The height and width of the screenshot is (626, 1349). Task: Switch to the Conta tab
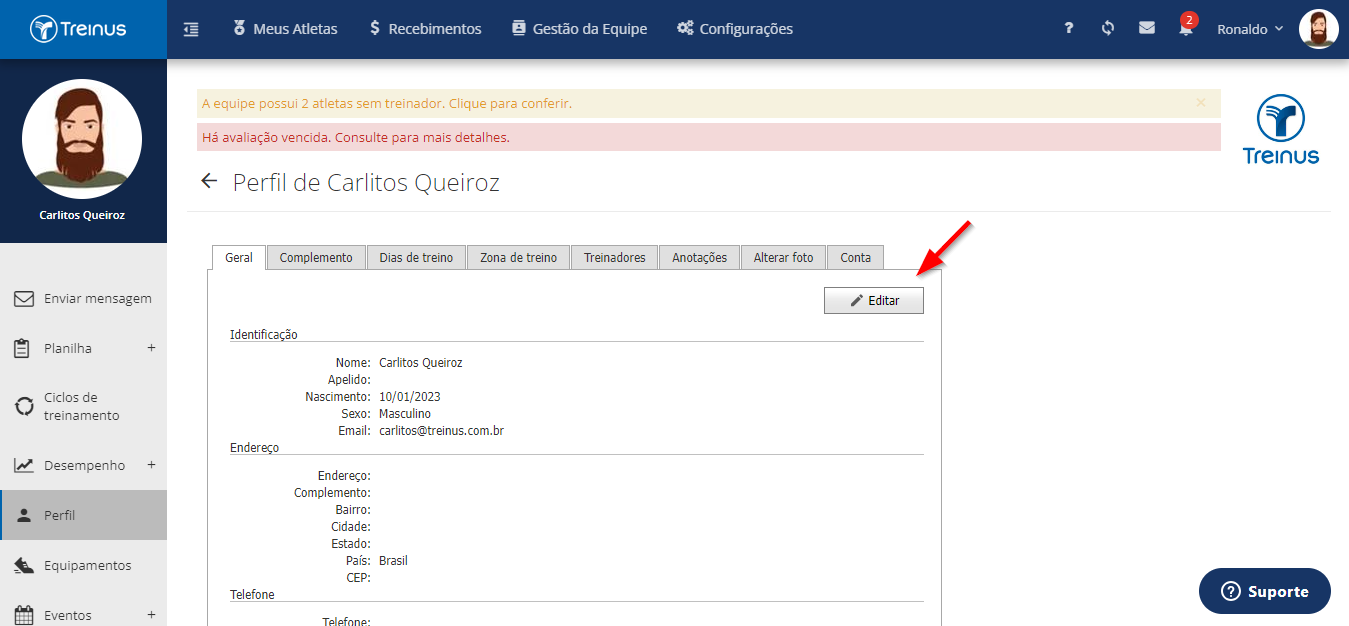pyautogui.click(x=856, y=257)
